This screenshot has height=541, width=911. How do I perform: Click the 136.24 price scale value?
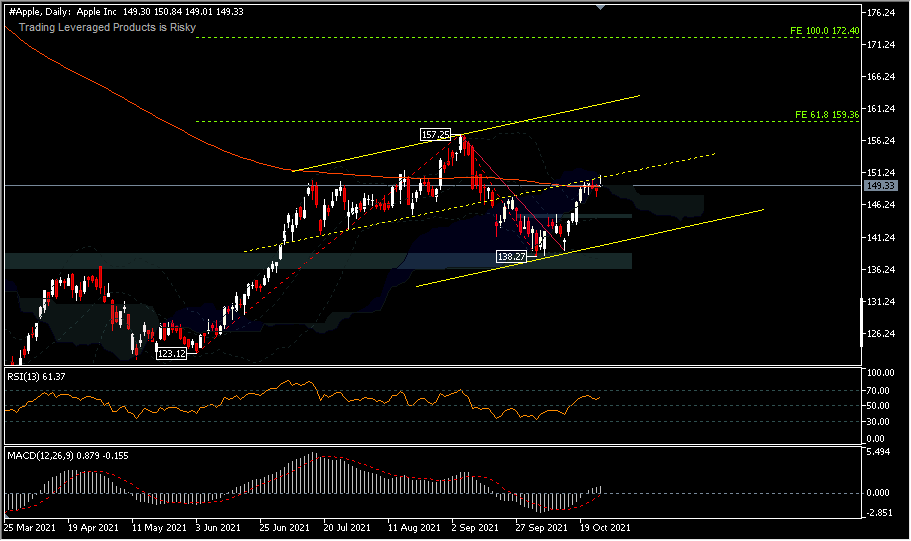coord(880,270)
